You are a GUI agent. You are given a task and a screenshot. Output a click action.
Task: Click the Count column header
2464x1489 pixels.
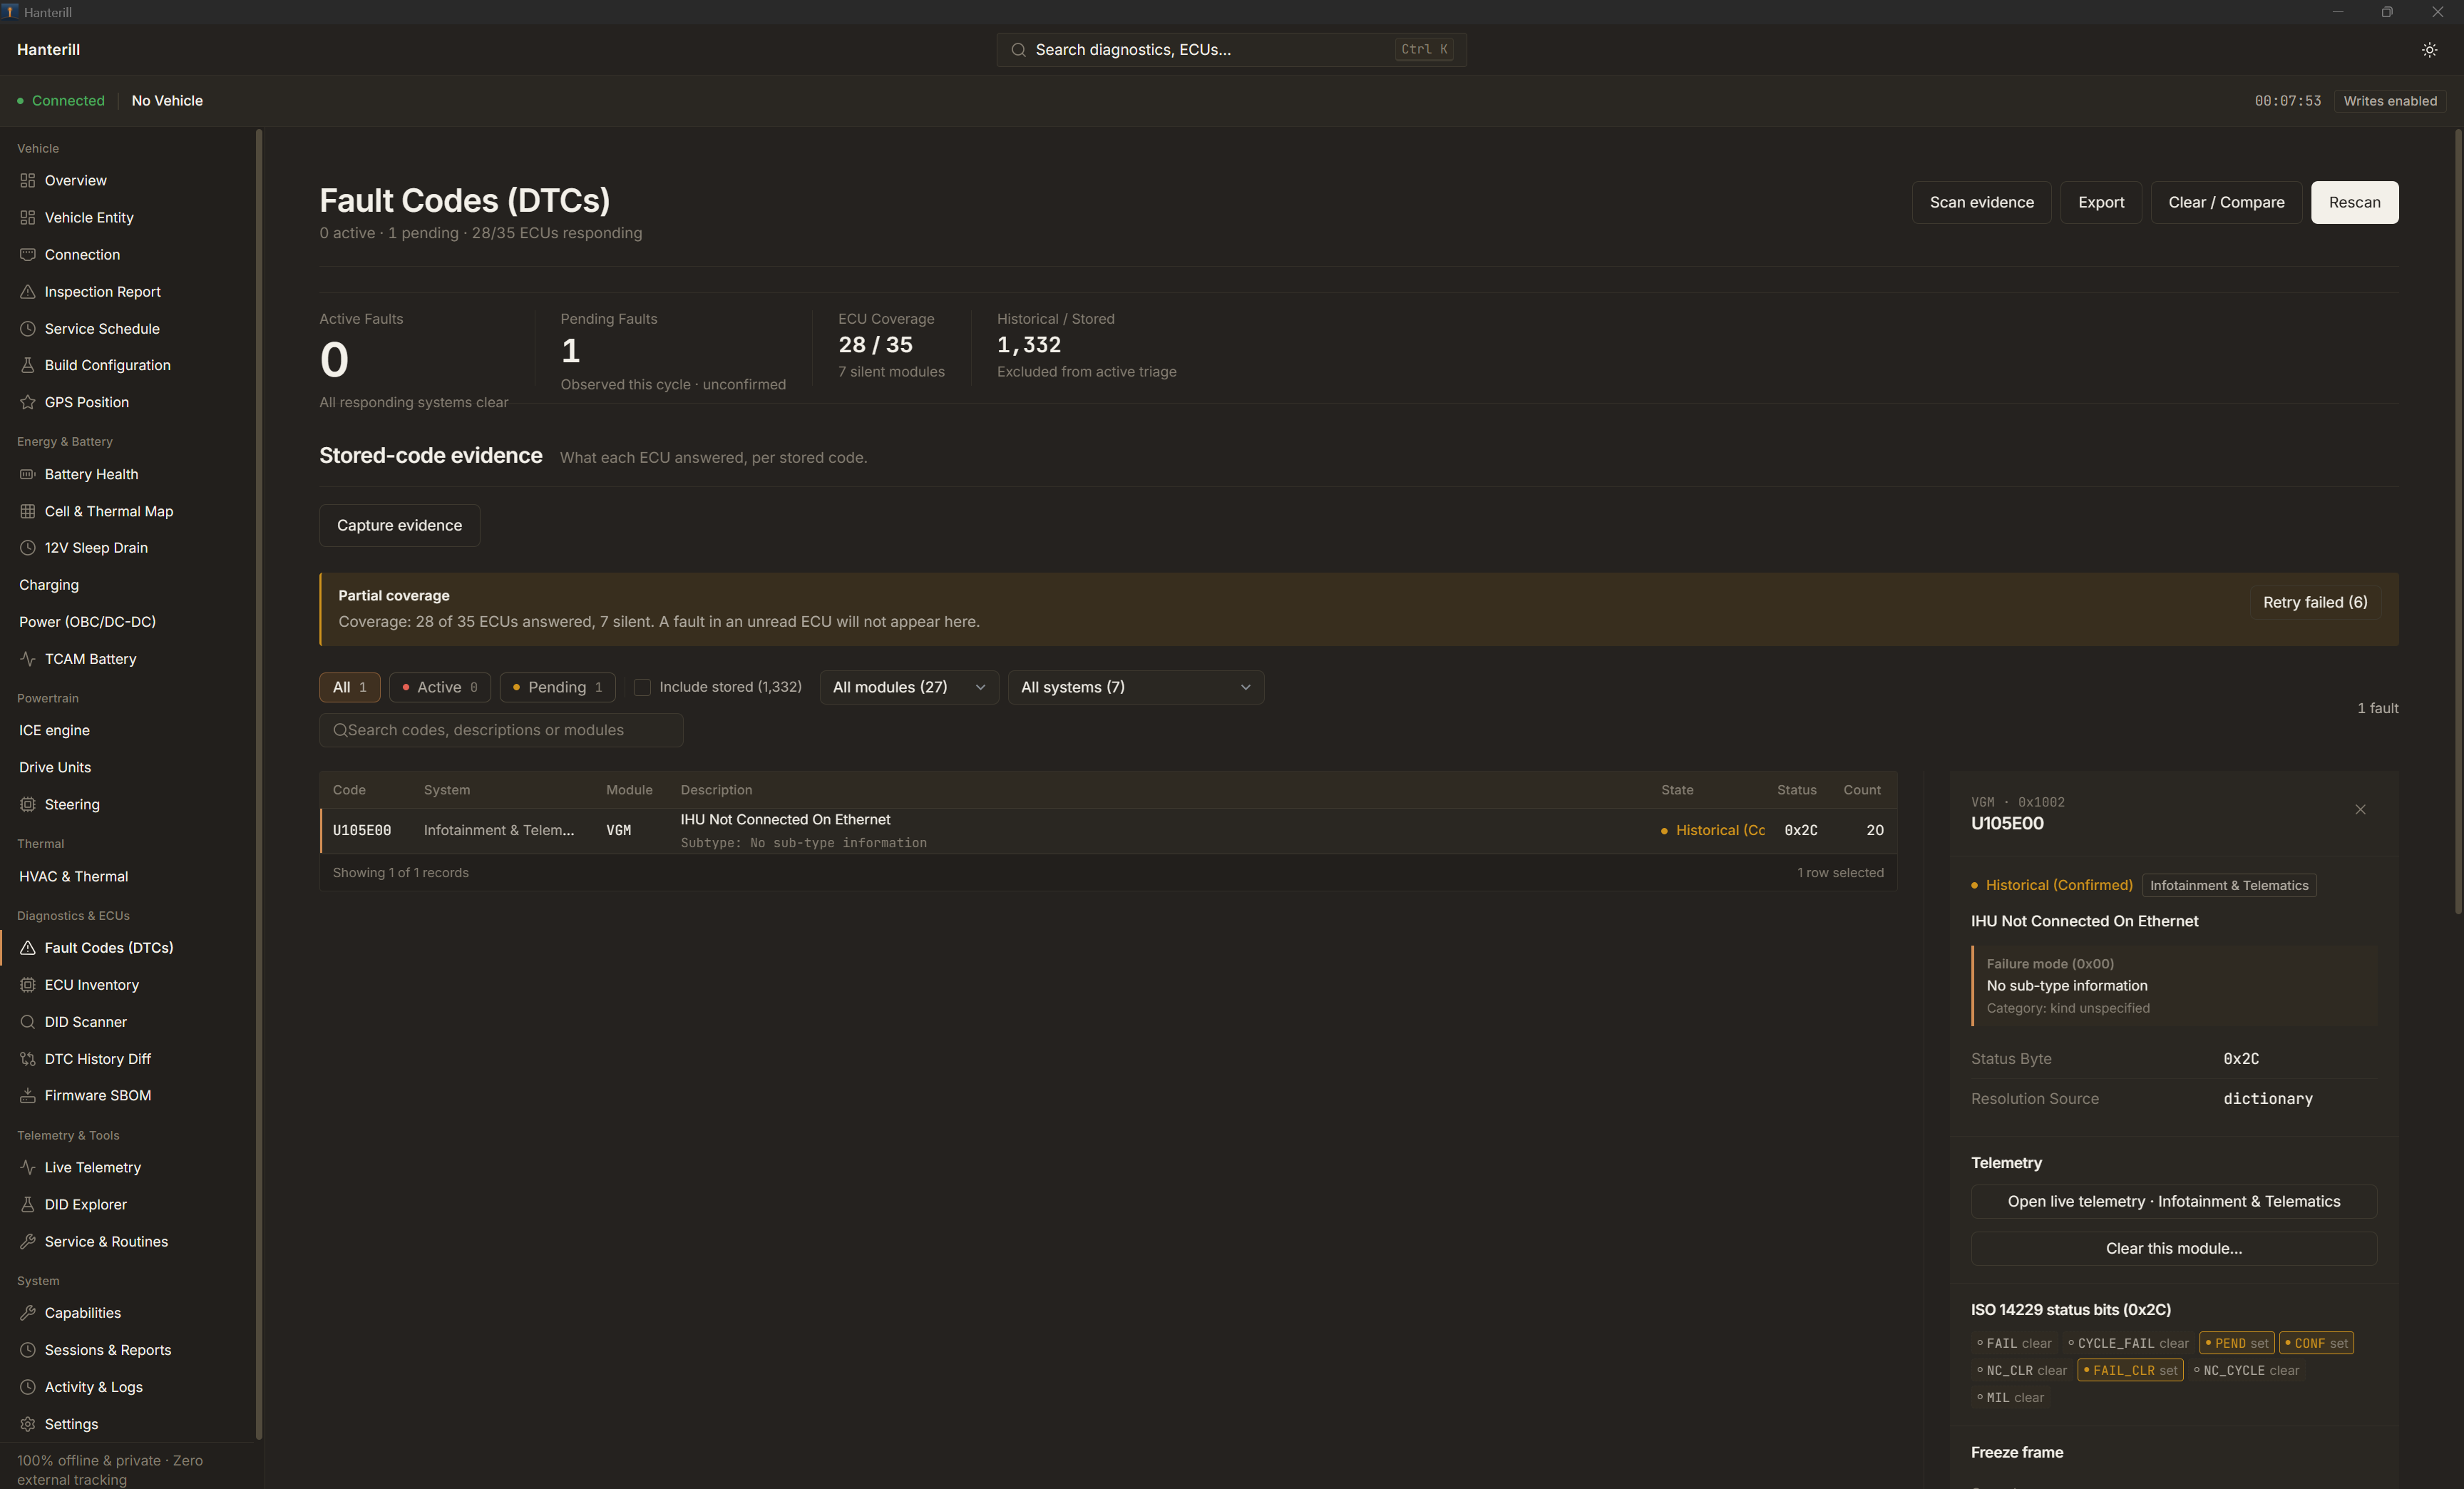coord(1862,790)
